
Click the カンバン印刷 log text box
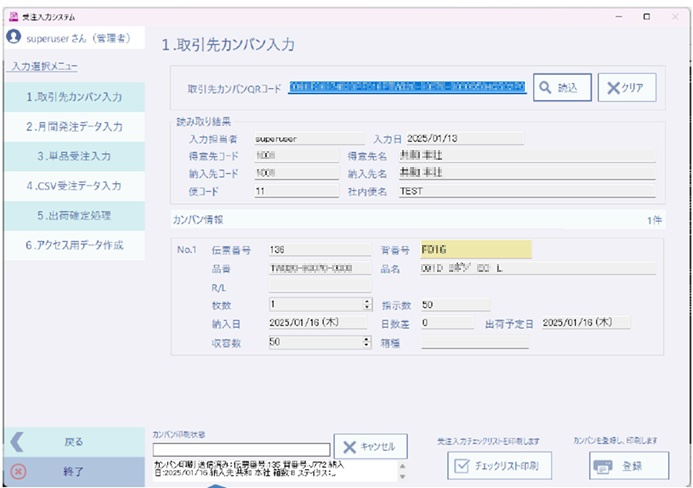(275, 470)
